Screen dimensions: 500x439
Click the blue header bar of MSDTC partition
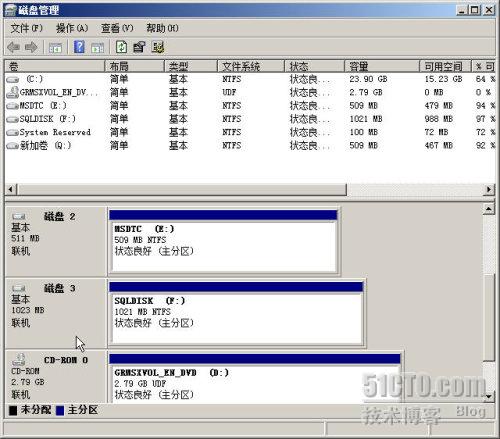(223, 215)
